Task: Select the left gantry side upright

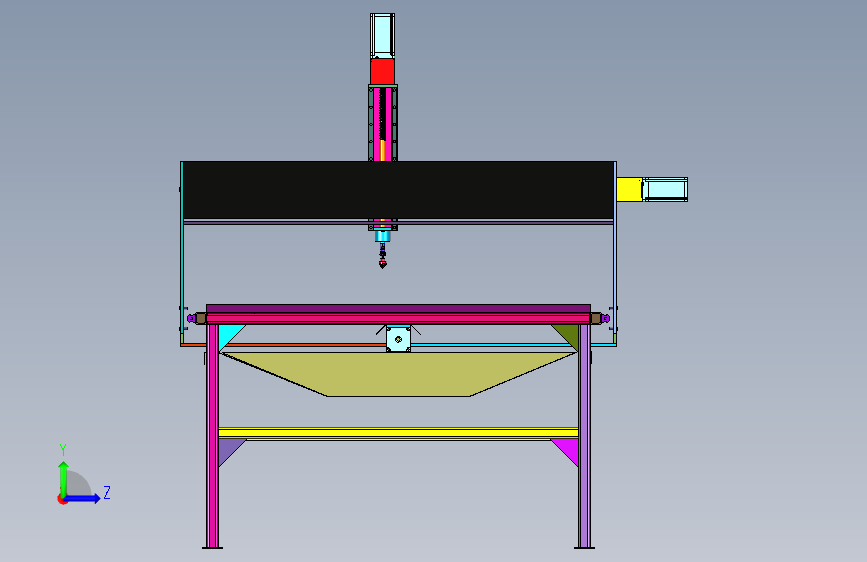Action: point(182,253)
